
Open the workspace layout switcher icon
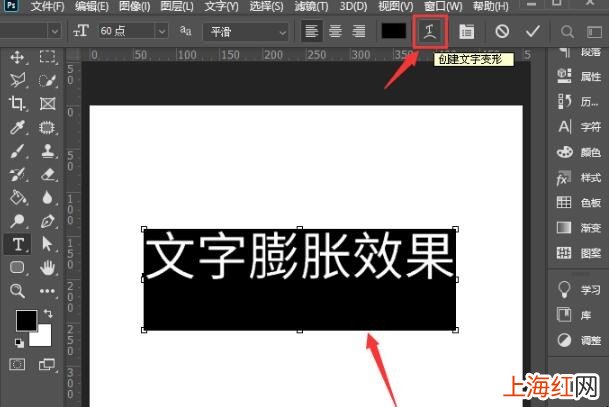pos(594,31)
